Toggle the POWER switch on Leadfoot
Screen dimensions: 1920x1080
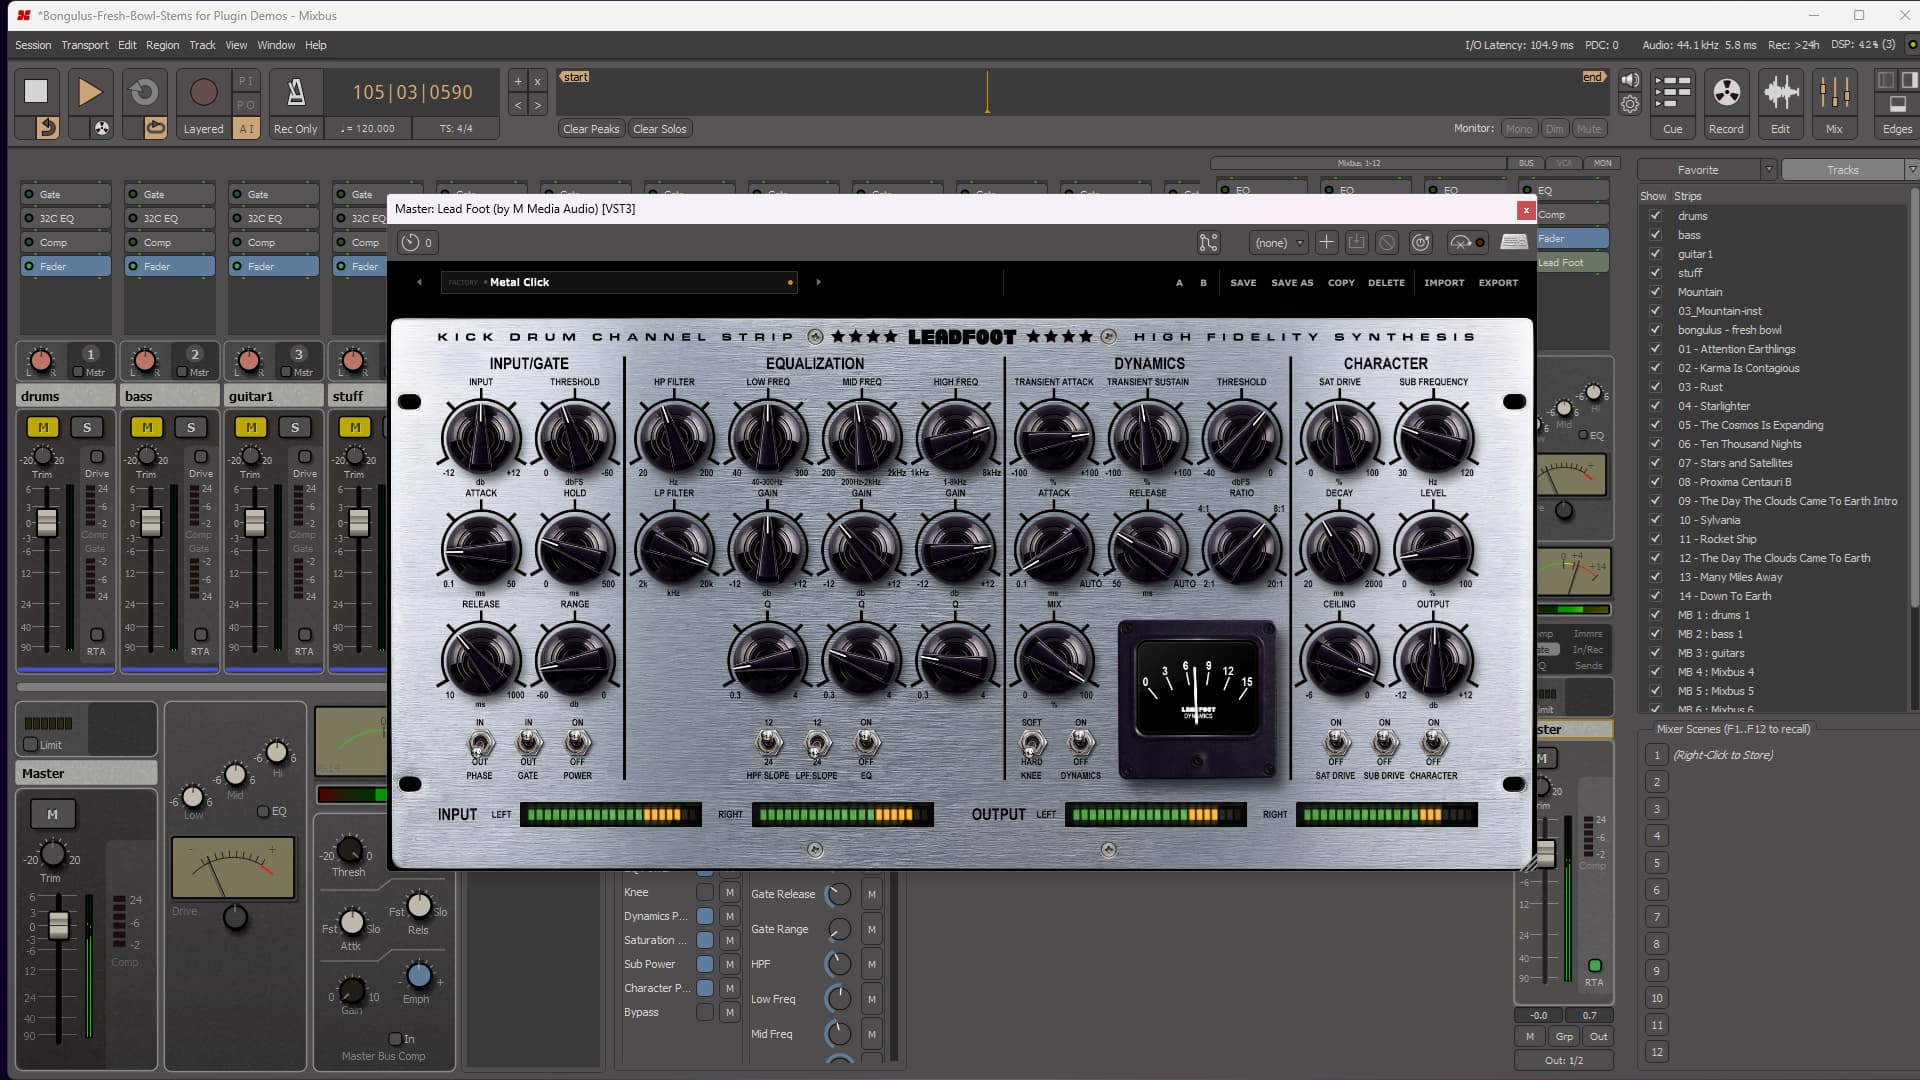577,743
